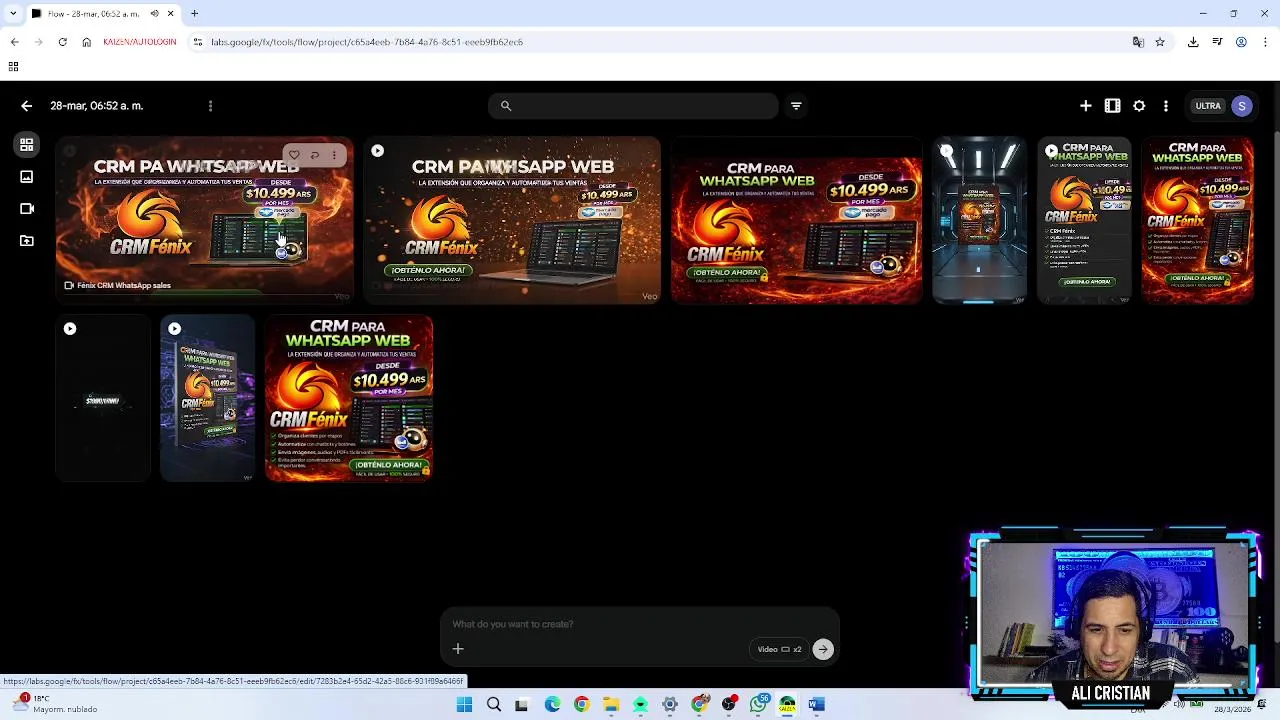Open more options on the first thumbnail
This screenshot has width=1280, height=720.
[x=334, y=155]
